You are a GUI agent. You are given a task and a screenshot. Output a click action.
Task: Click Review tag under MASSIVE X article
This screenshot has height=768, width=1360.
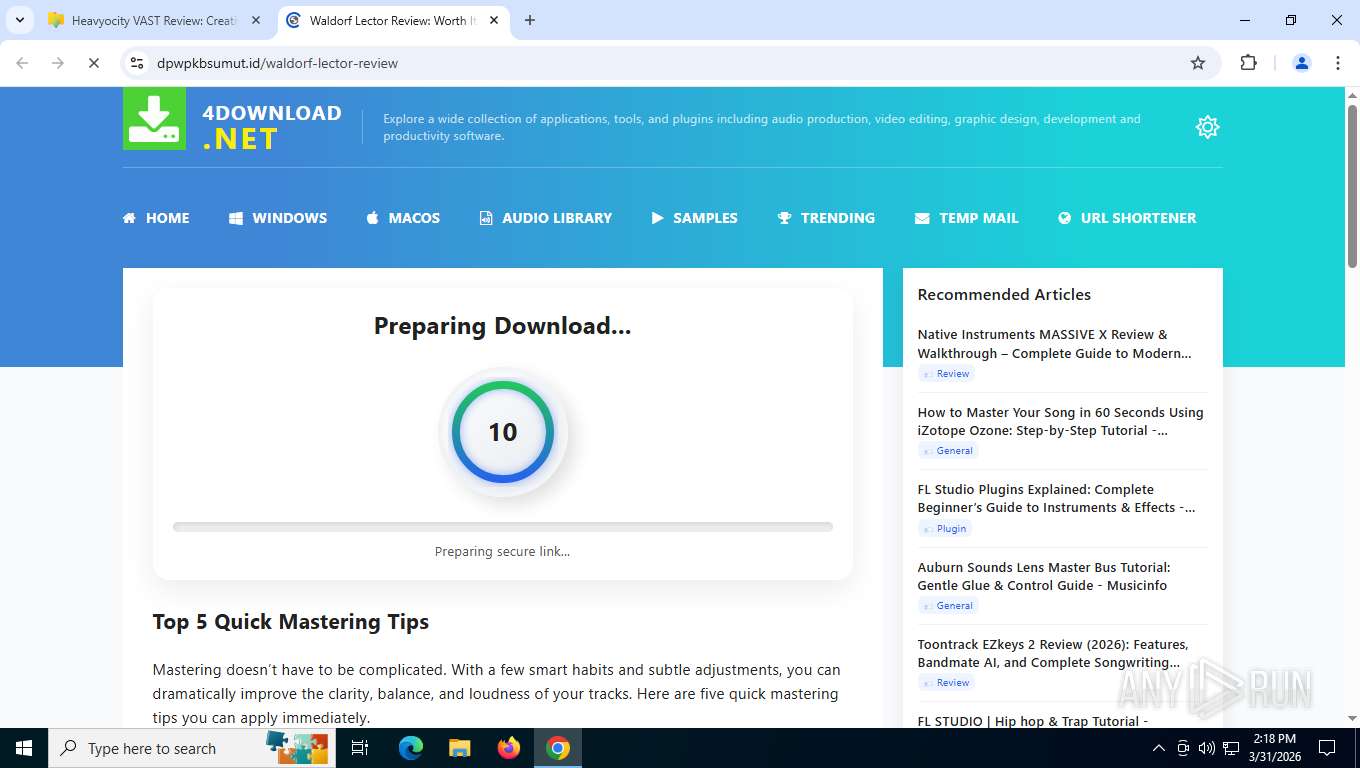[x=946, y=373]
